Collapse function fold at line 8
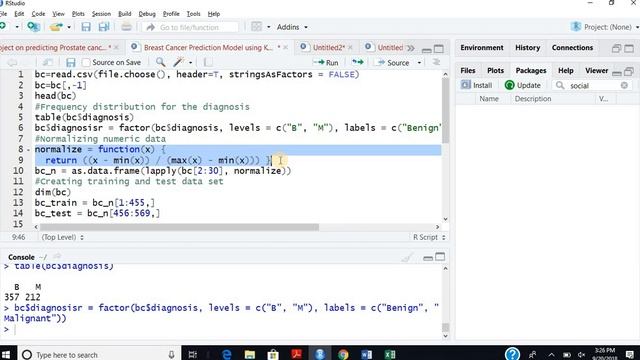The width and height of the screenshot is (640, 360). (x=28, y=150)
